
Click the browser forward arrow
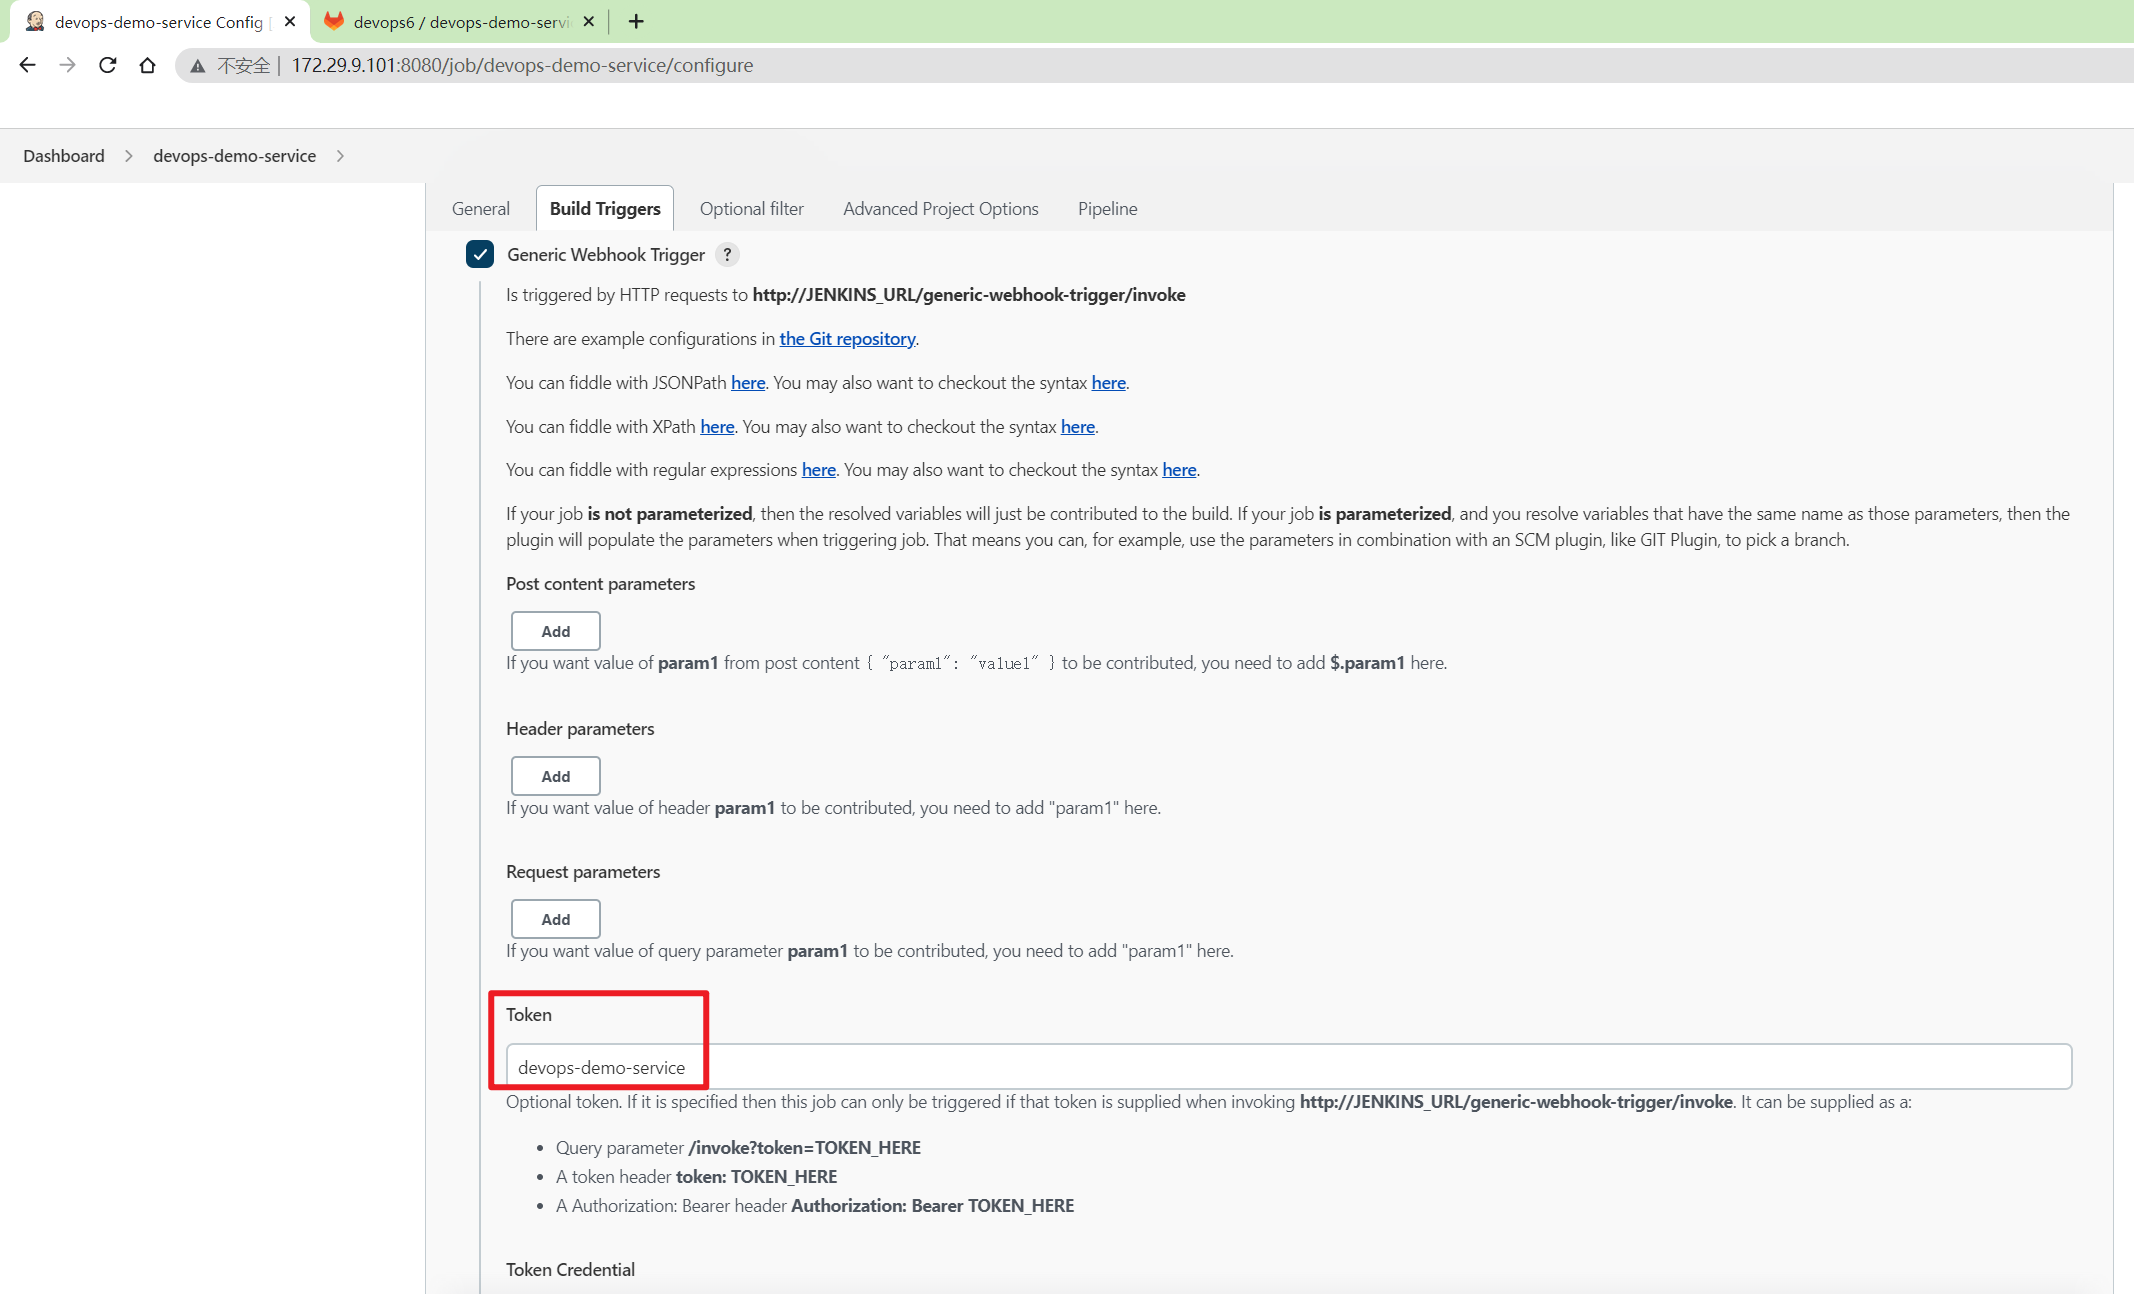(x=67, y=65)
